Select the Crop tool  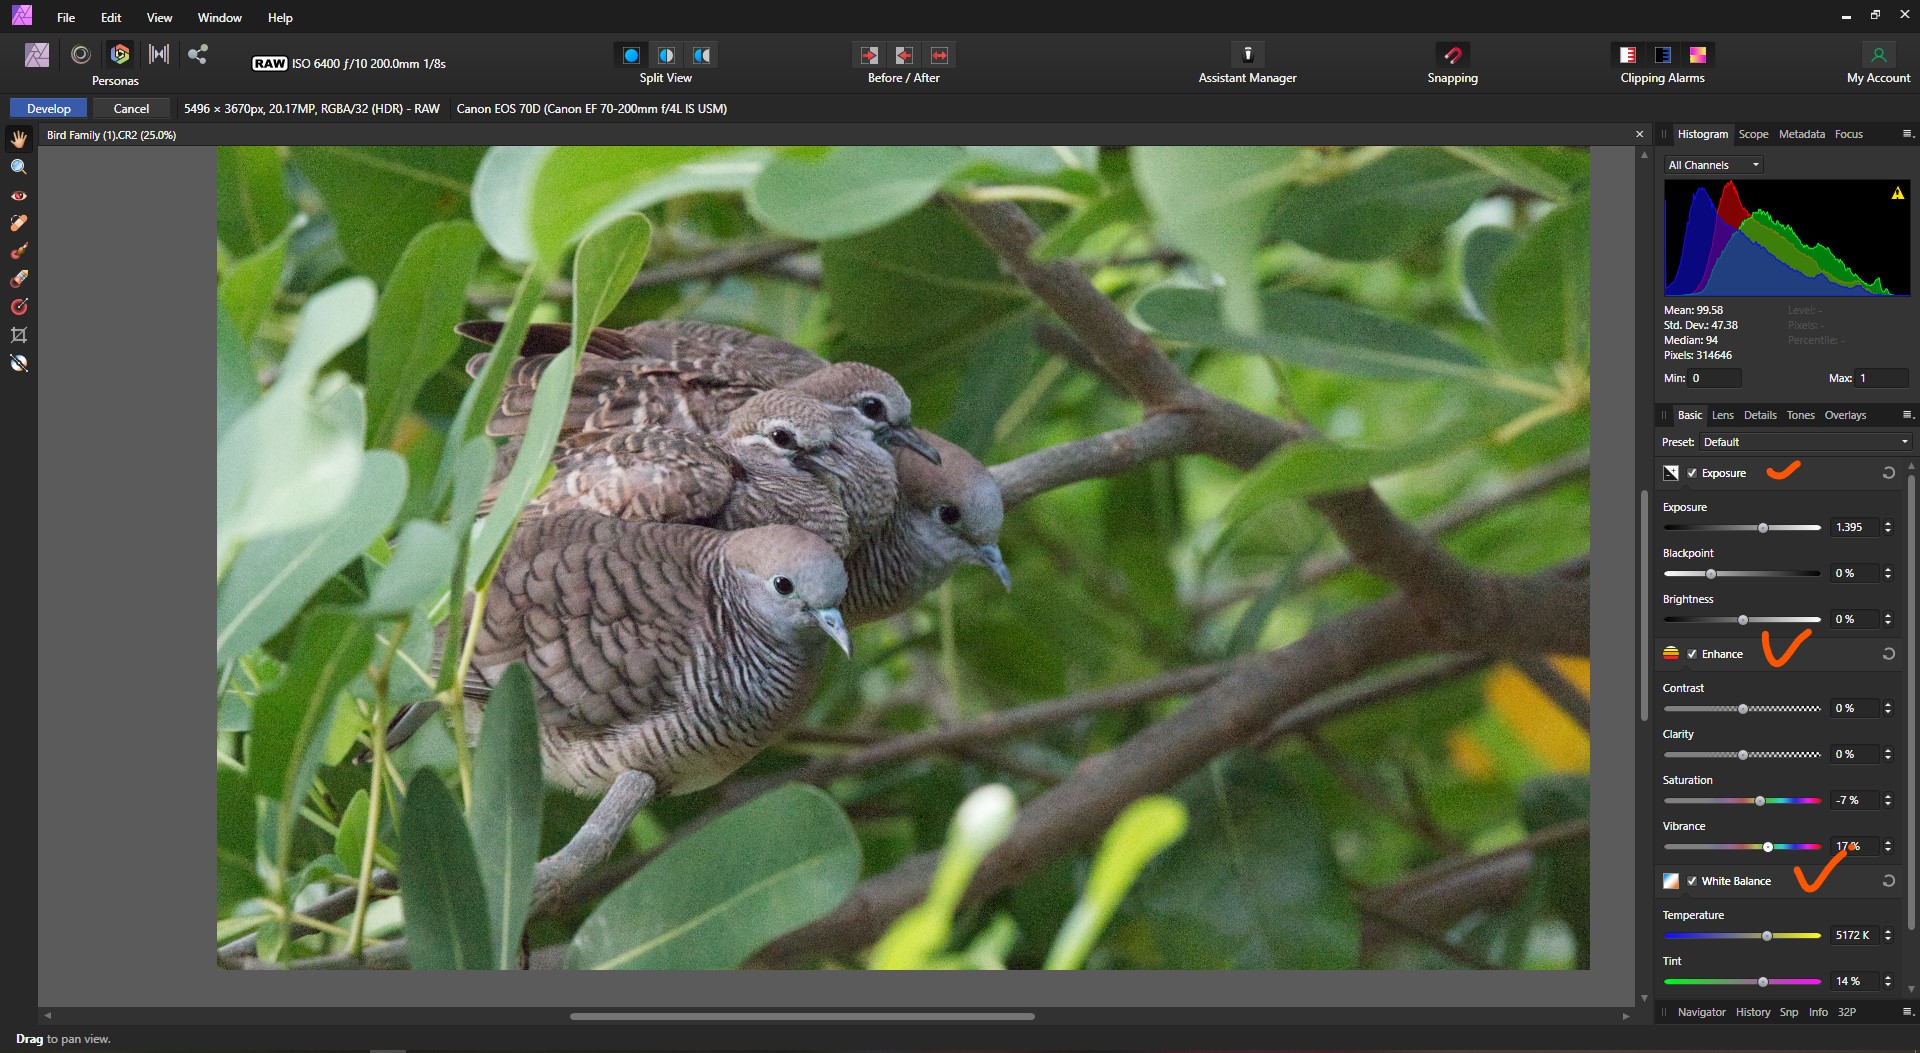pyautogui.click(x=19, y=335)
